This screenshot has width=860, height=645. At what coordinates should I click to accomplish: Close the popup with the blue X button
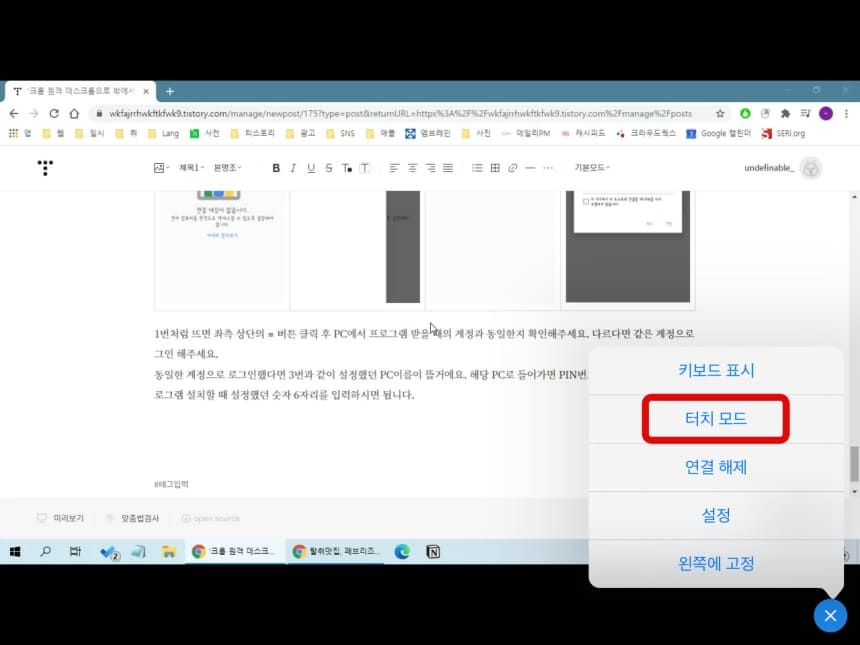coord(829,616)
